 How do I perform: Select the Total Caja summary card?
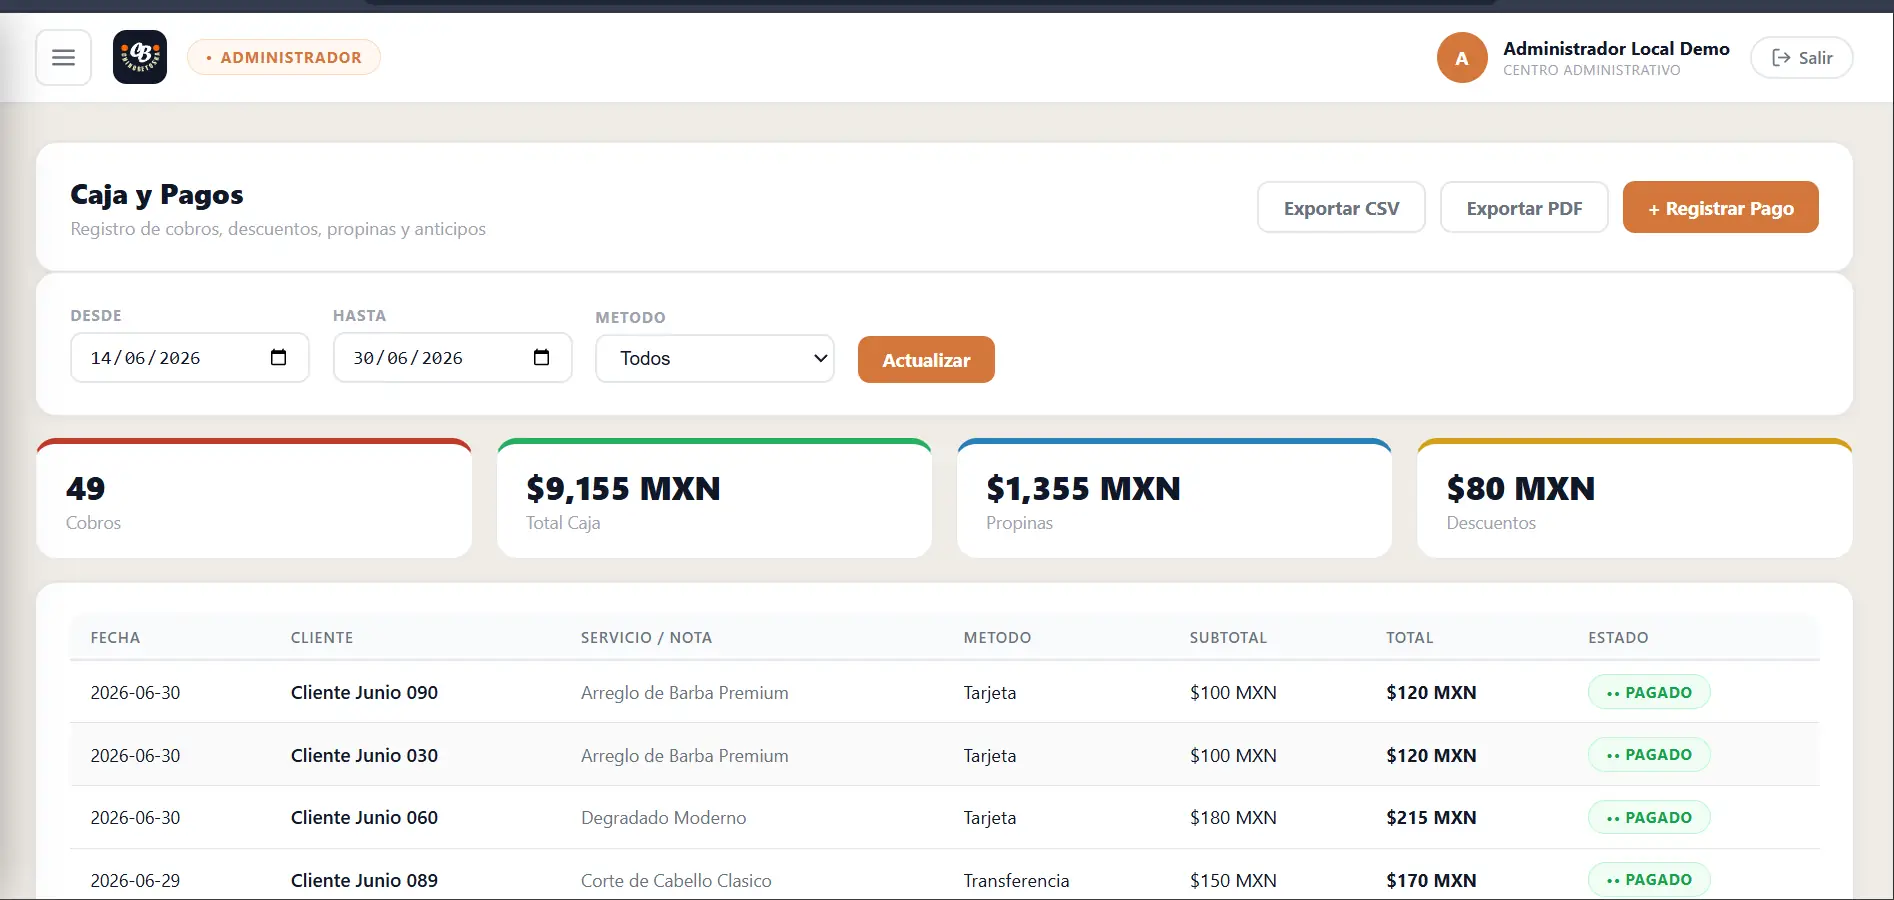(x=714, y=499)
